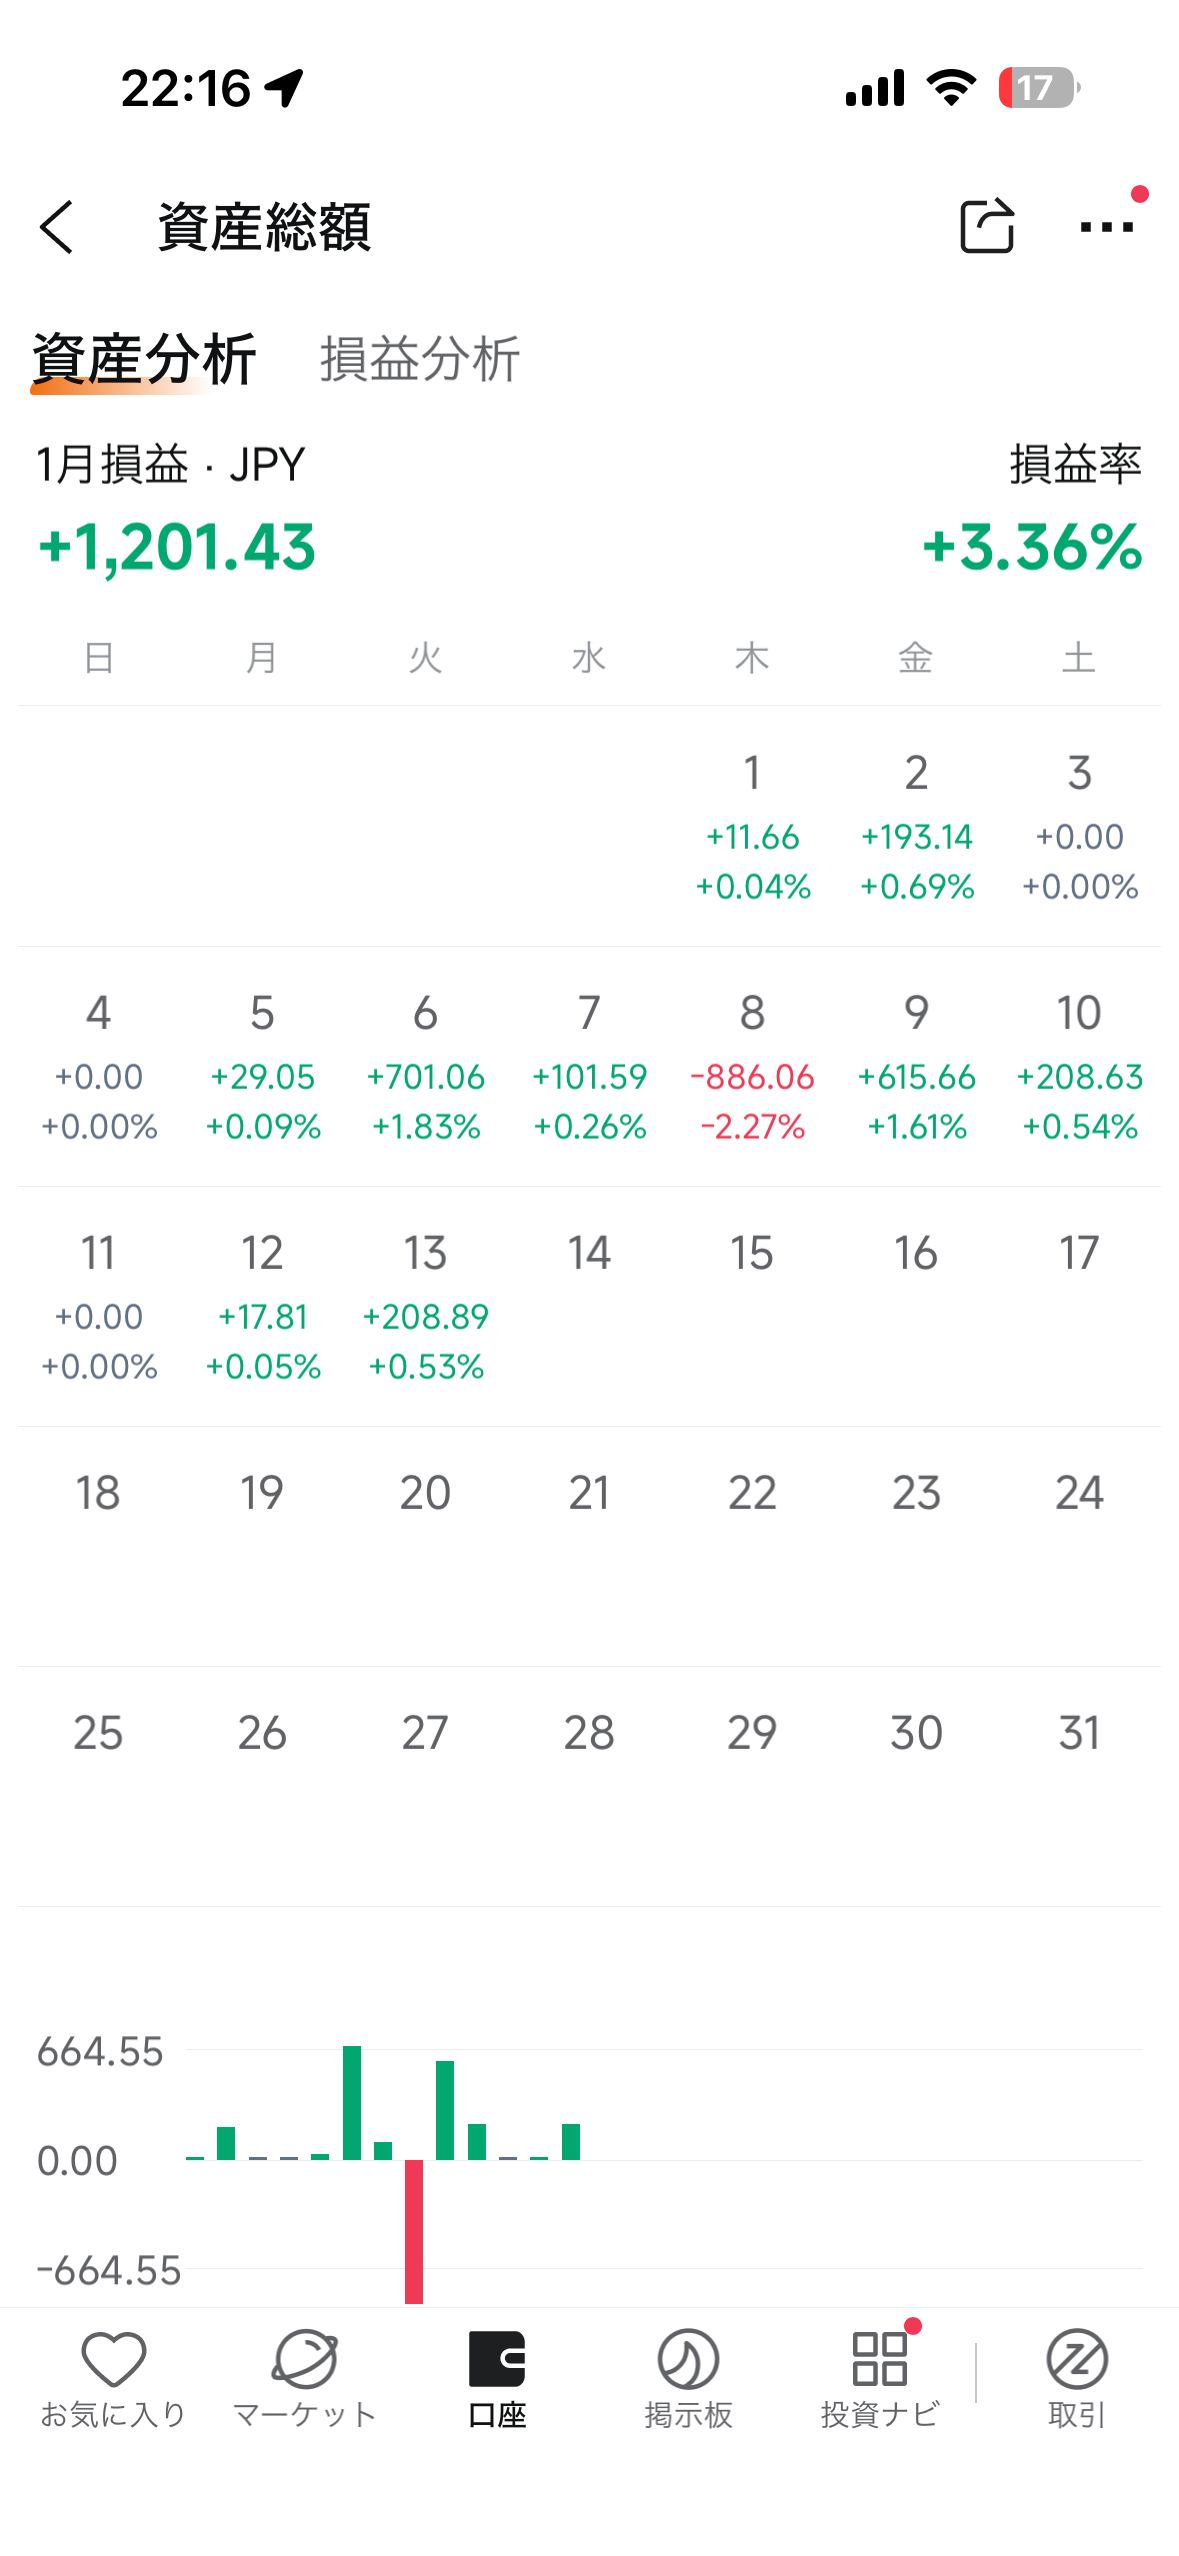Open the three-dot more options menu
This screenshot has width=1179, height=2556.
point(1106,226)
